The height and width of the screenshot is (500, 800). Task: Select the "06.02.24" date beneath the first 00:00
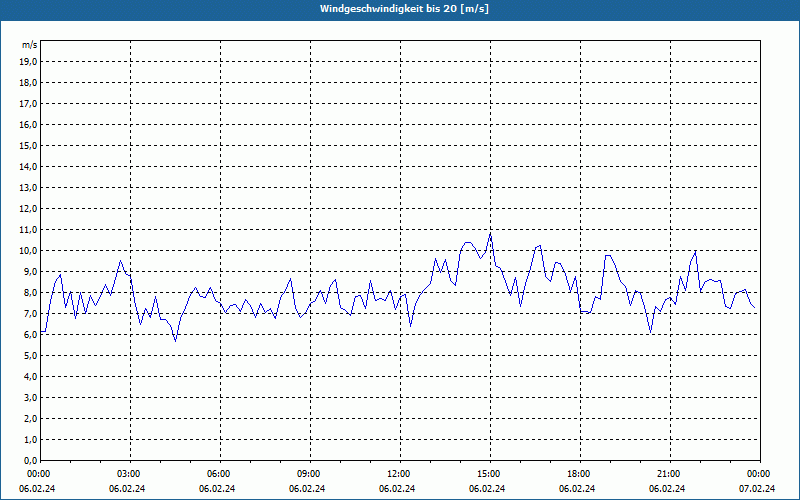point(37,489)
